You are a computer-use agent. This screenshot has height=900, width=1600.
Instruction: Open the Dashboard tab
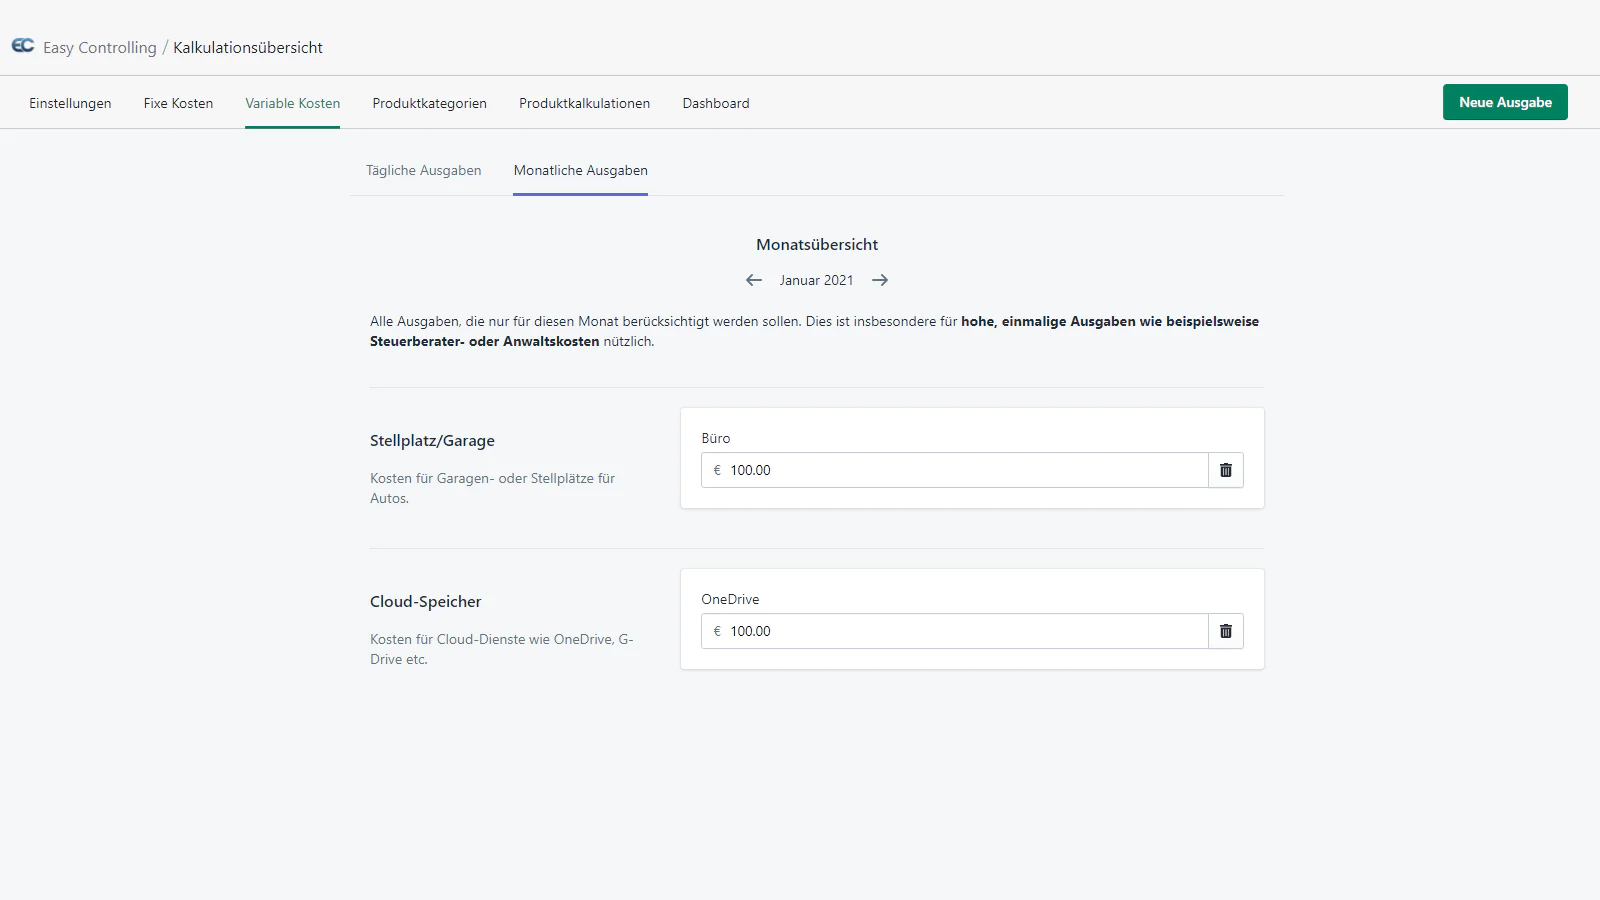tap(716, 103)
